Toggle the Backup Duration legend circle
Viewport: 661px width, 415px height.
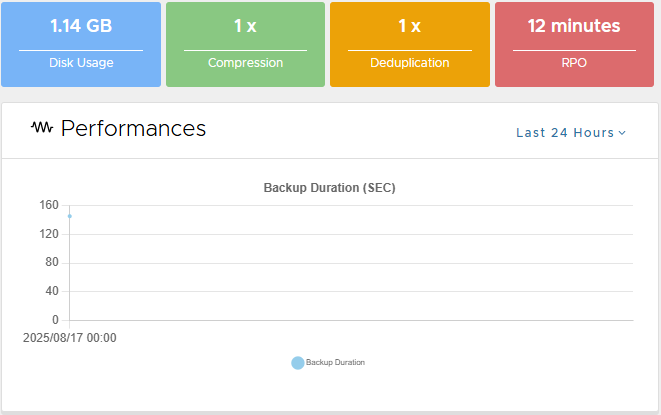[x=297, y=363]
